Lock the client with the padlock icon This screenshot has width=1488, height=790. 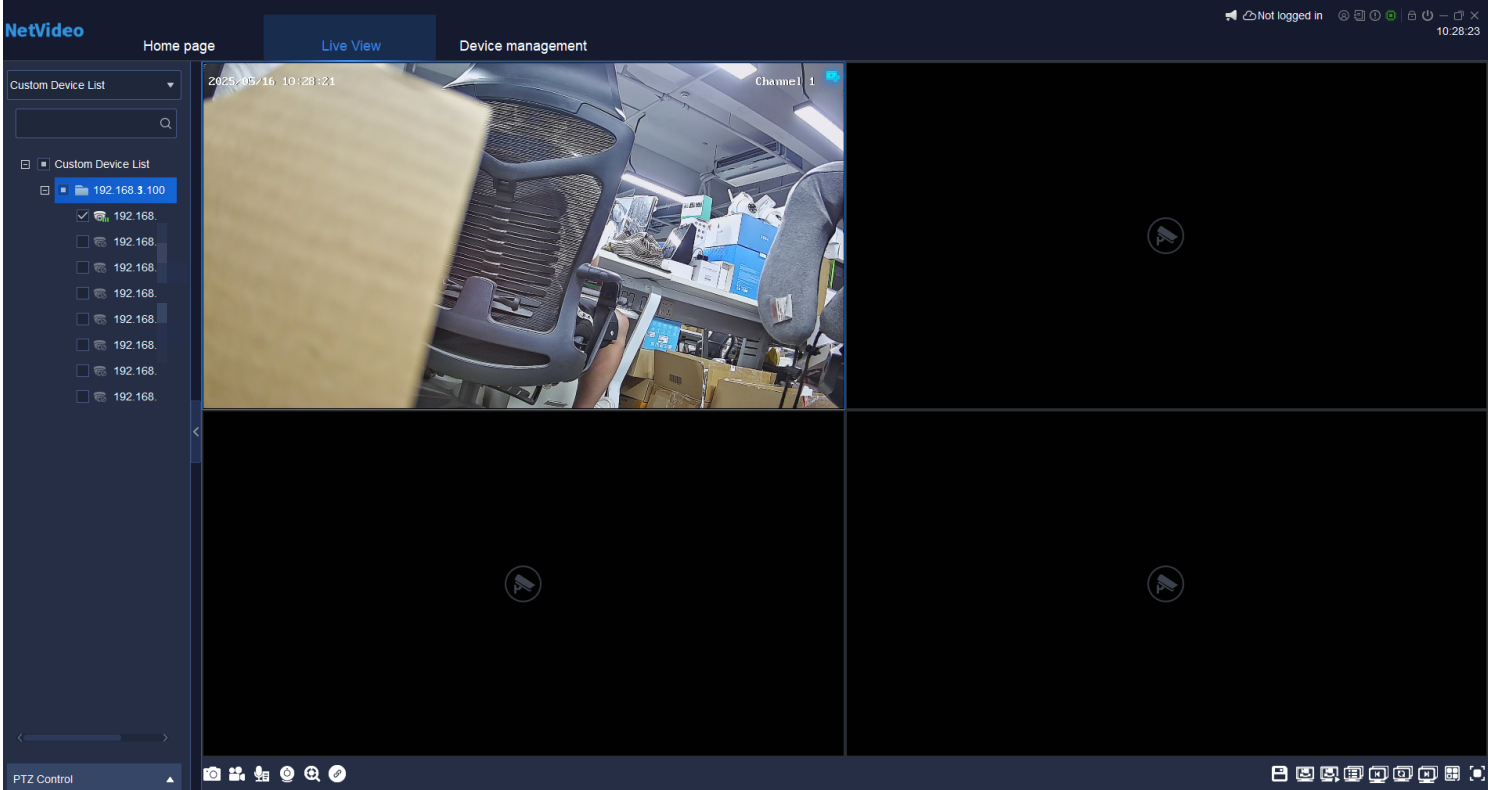[1412, 16]
